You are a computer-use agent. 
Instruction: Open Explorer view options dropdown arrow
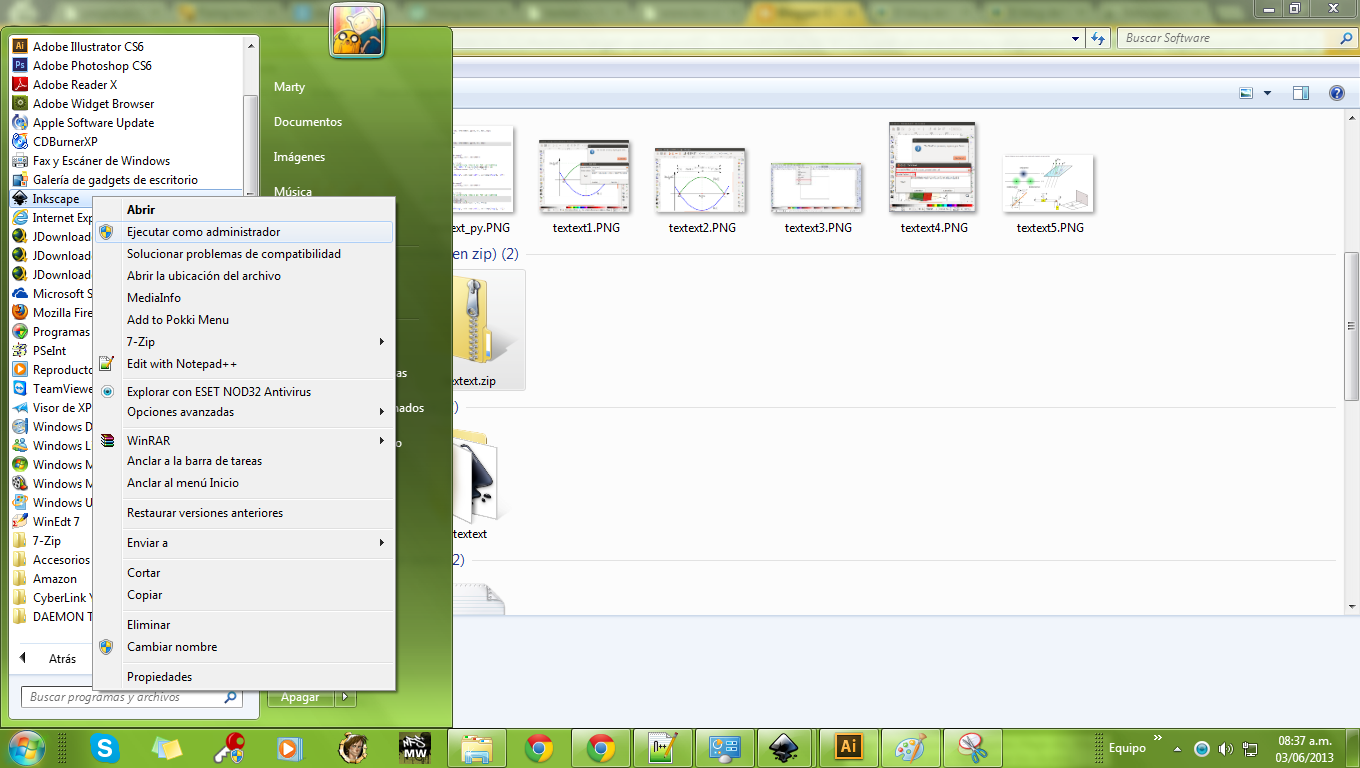coord(1268,93)
